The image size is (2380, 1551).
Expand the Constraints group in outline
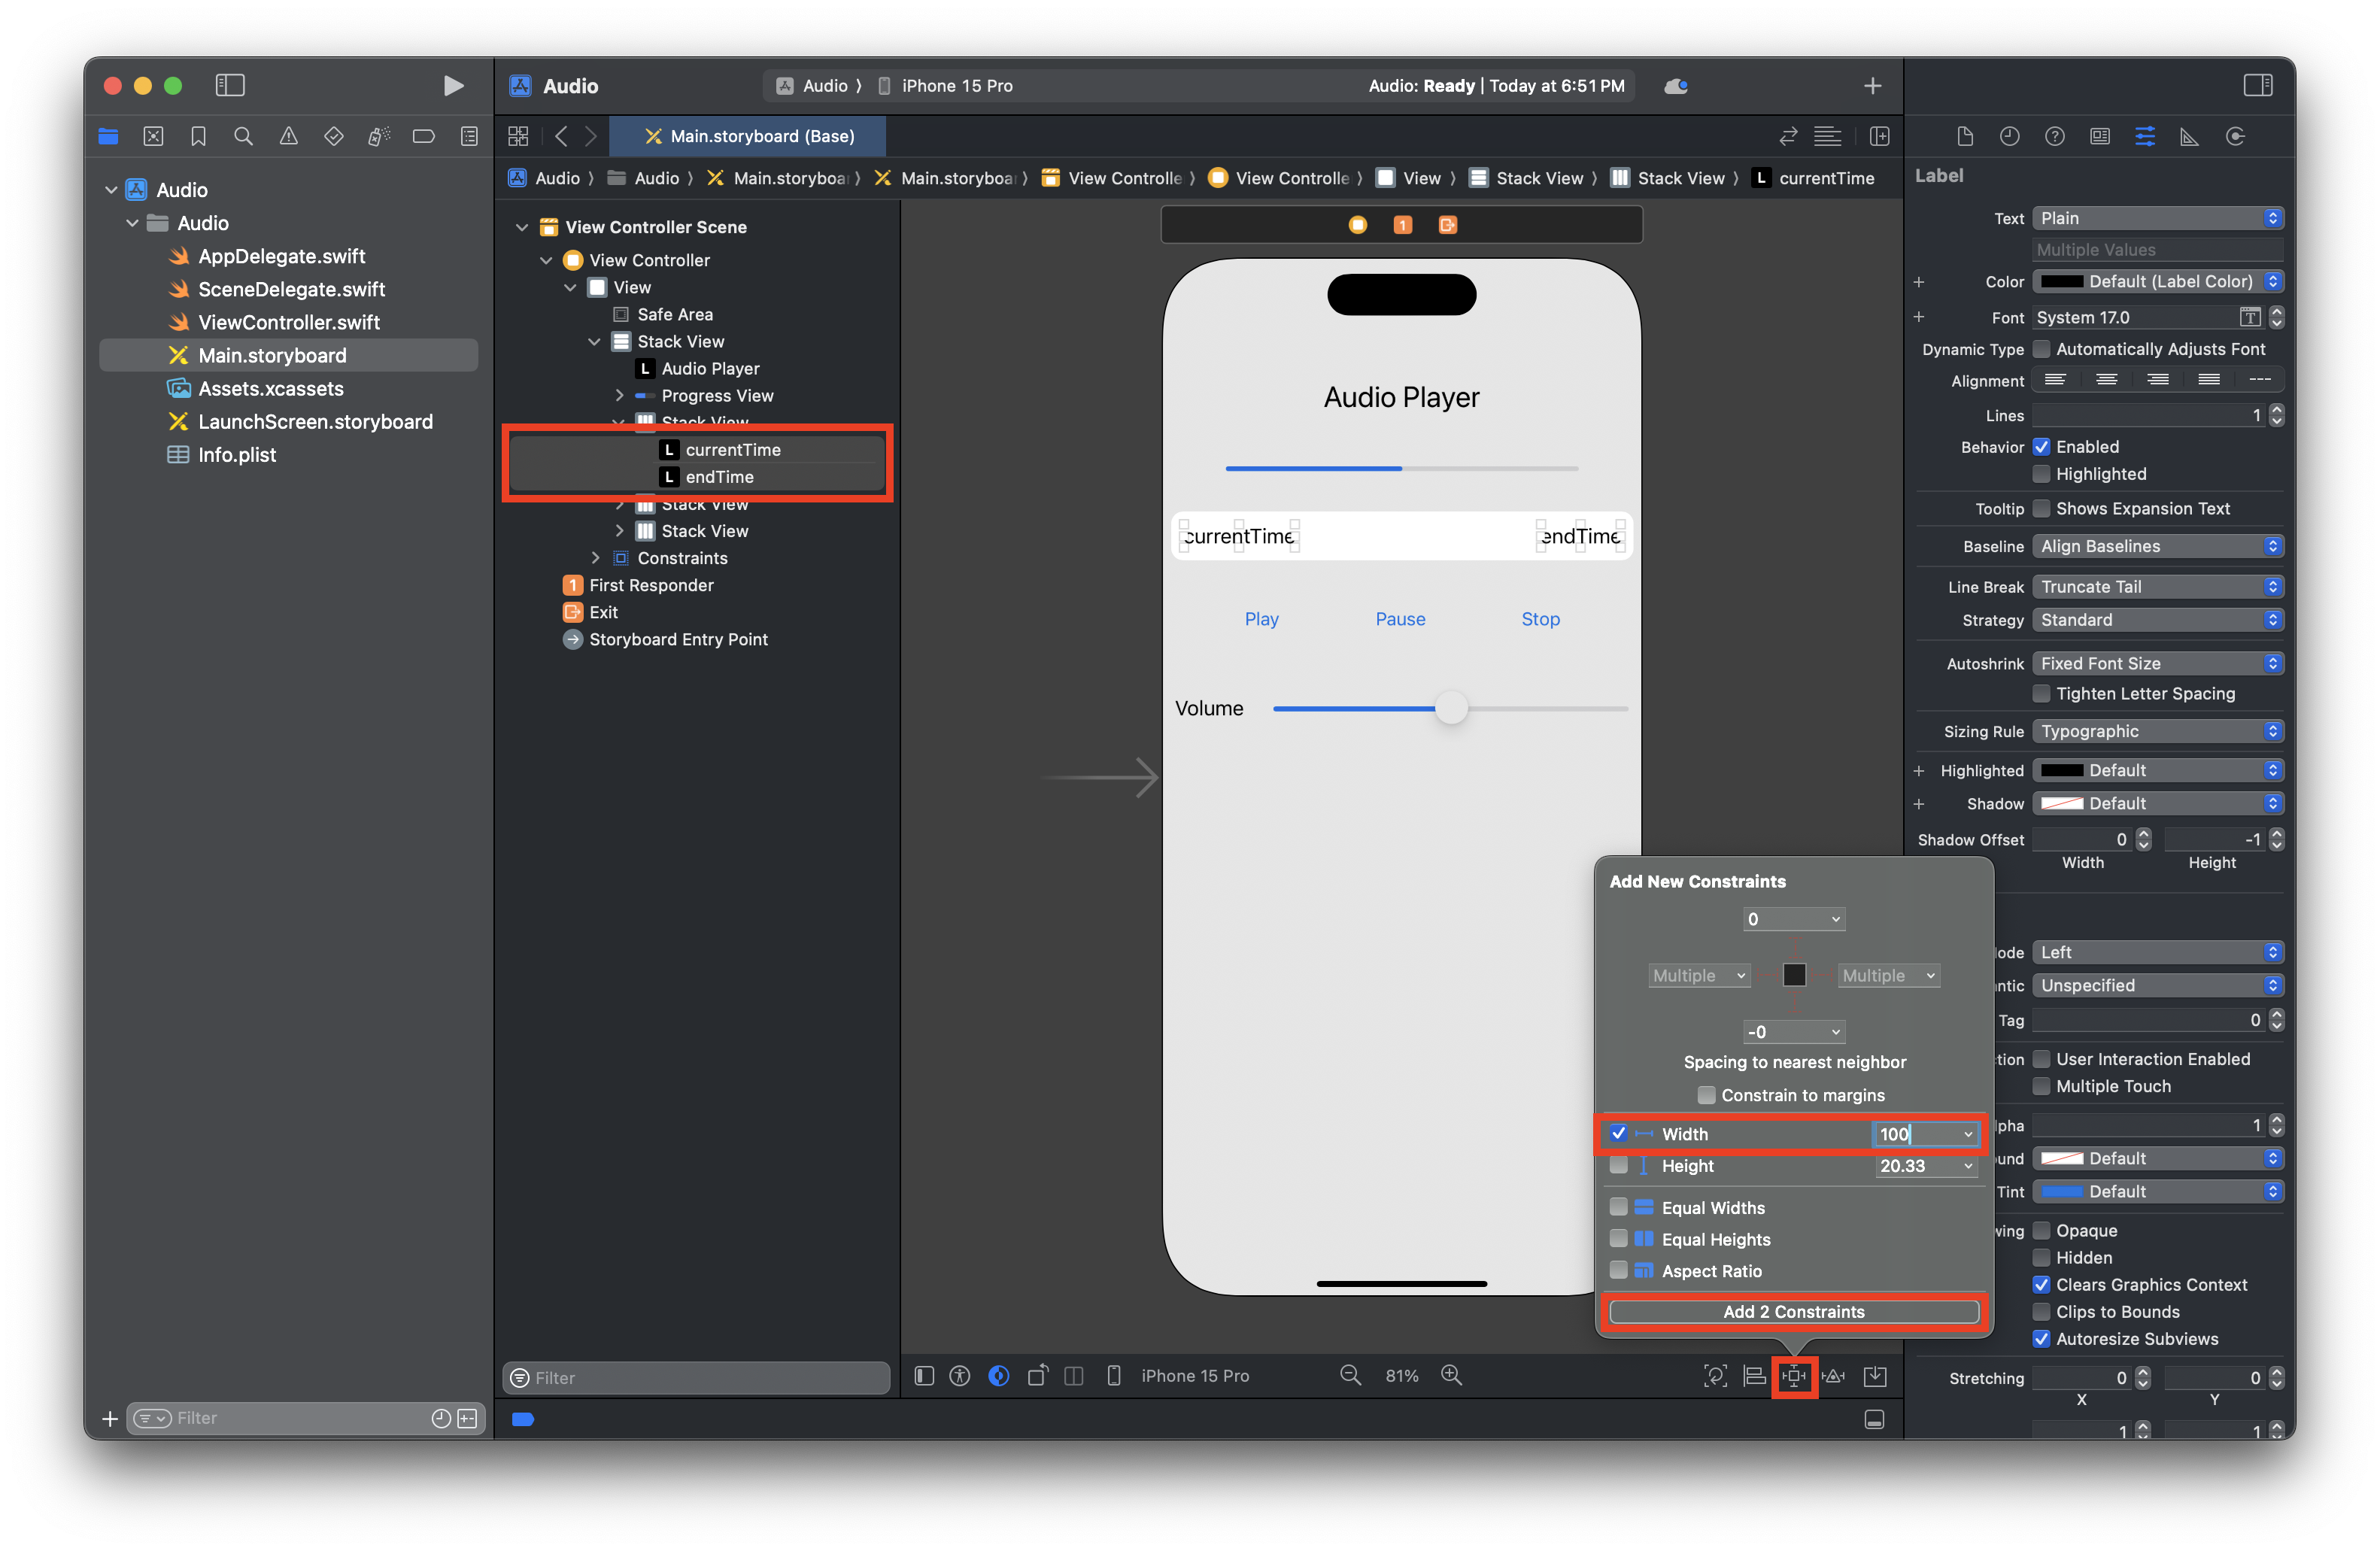click(x=596, y=558)
